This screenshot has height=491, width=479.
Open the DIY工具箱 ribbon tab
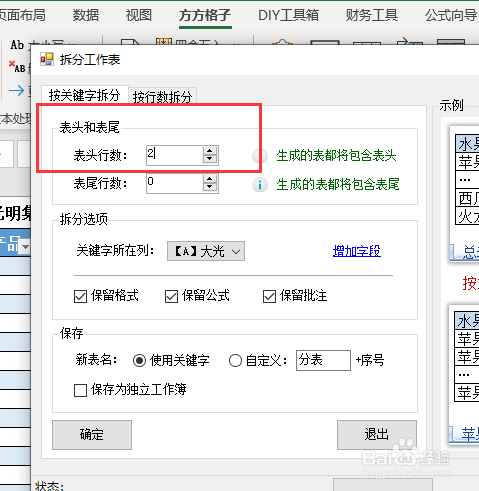pos(288,15)
